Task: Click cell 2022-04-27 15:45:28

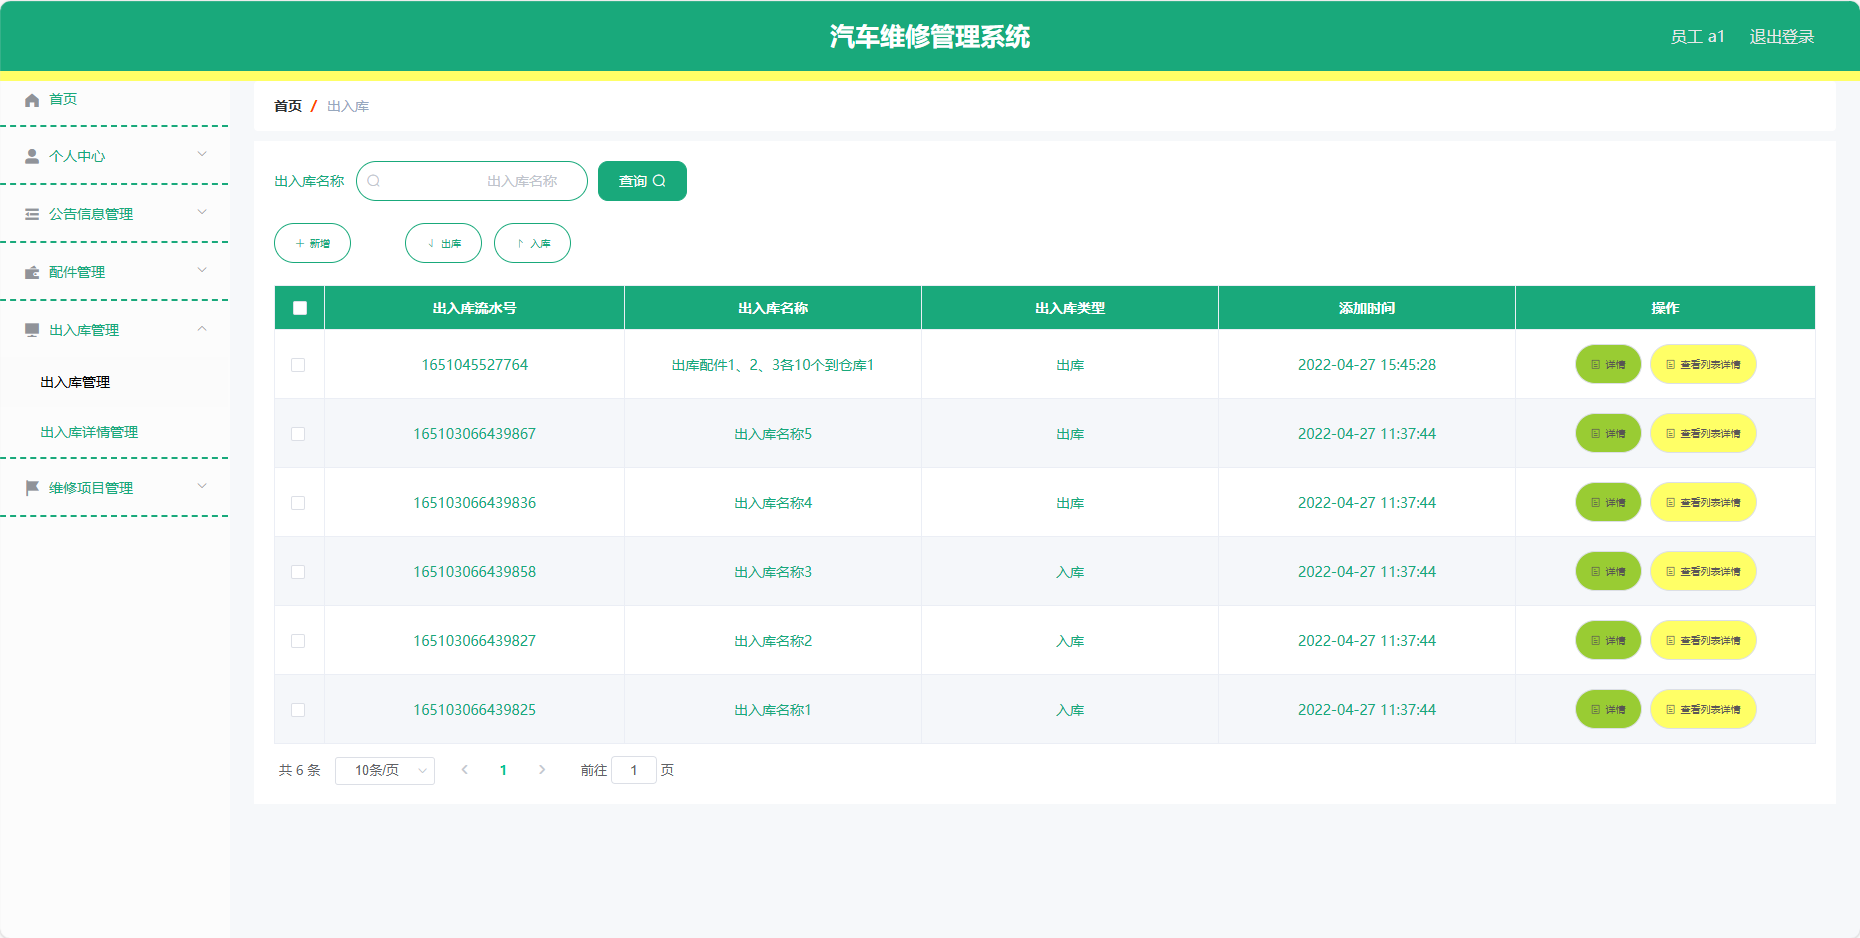Action: [1367, 365]
